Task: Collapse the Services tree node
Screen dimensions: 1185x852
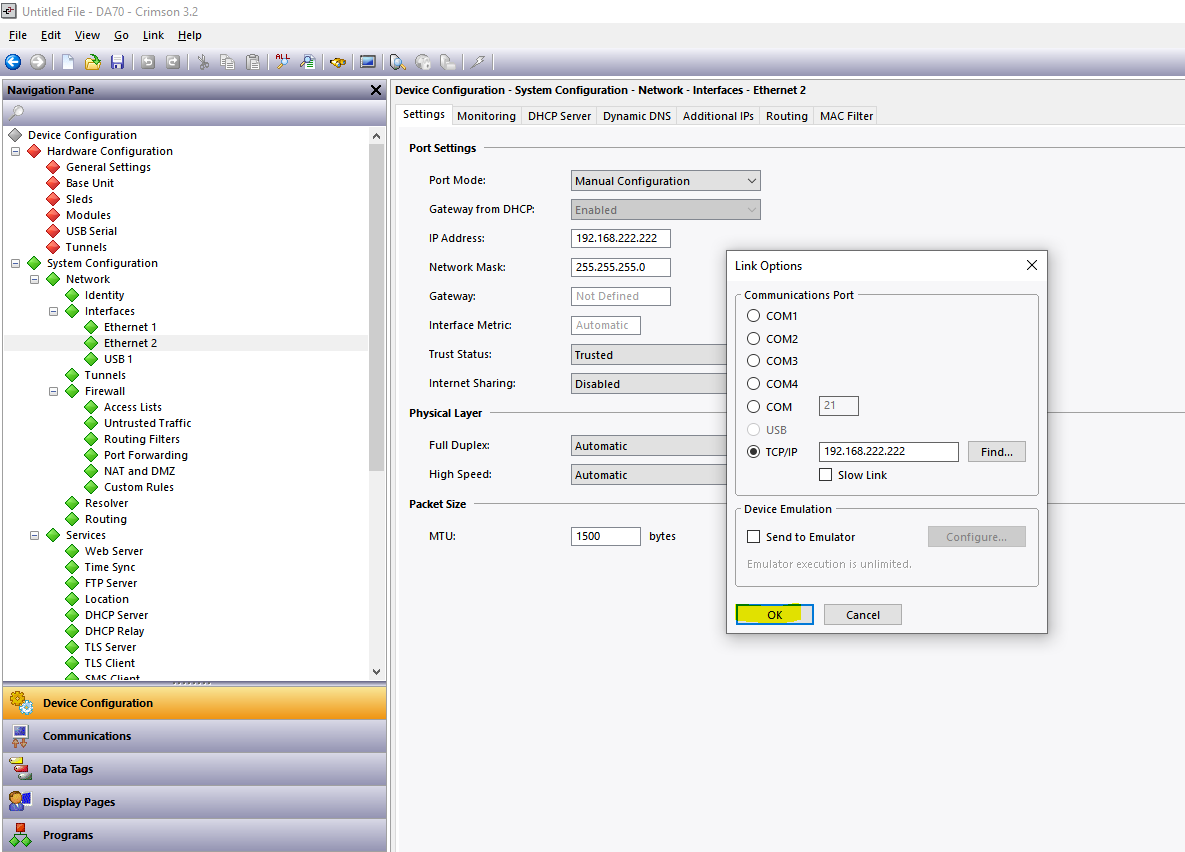Action: point(34,535)
